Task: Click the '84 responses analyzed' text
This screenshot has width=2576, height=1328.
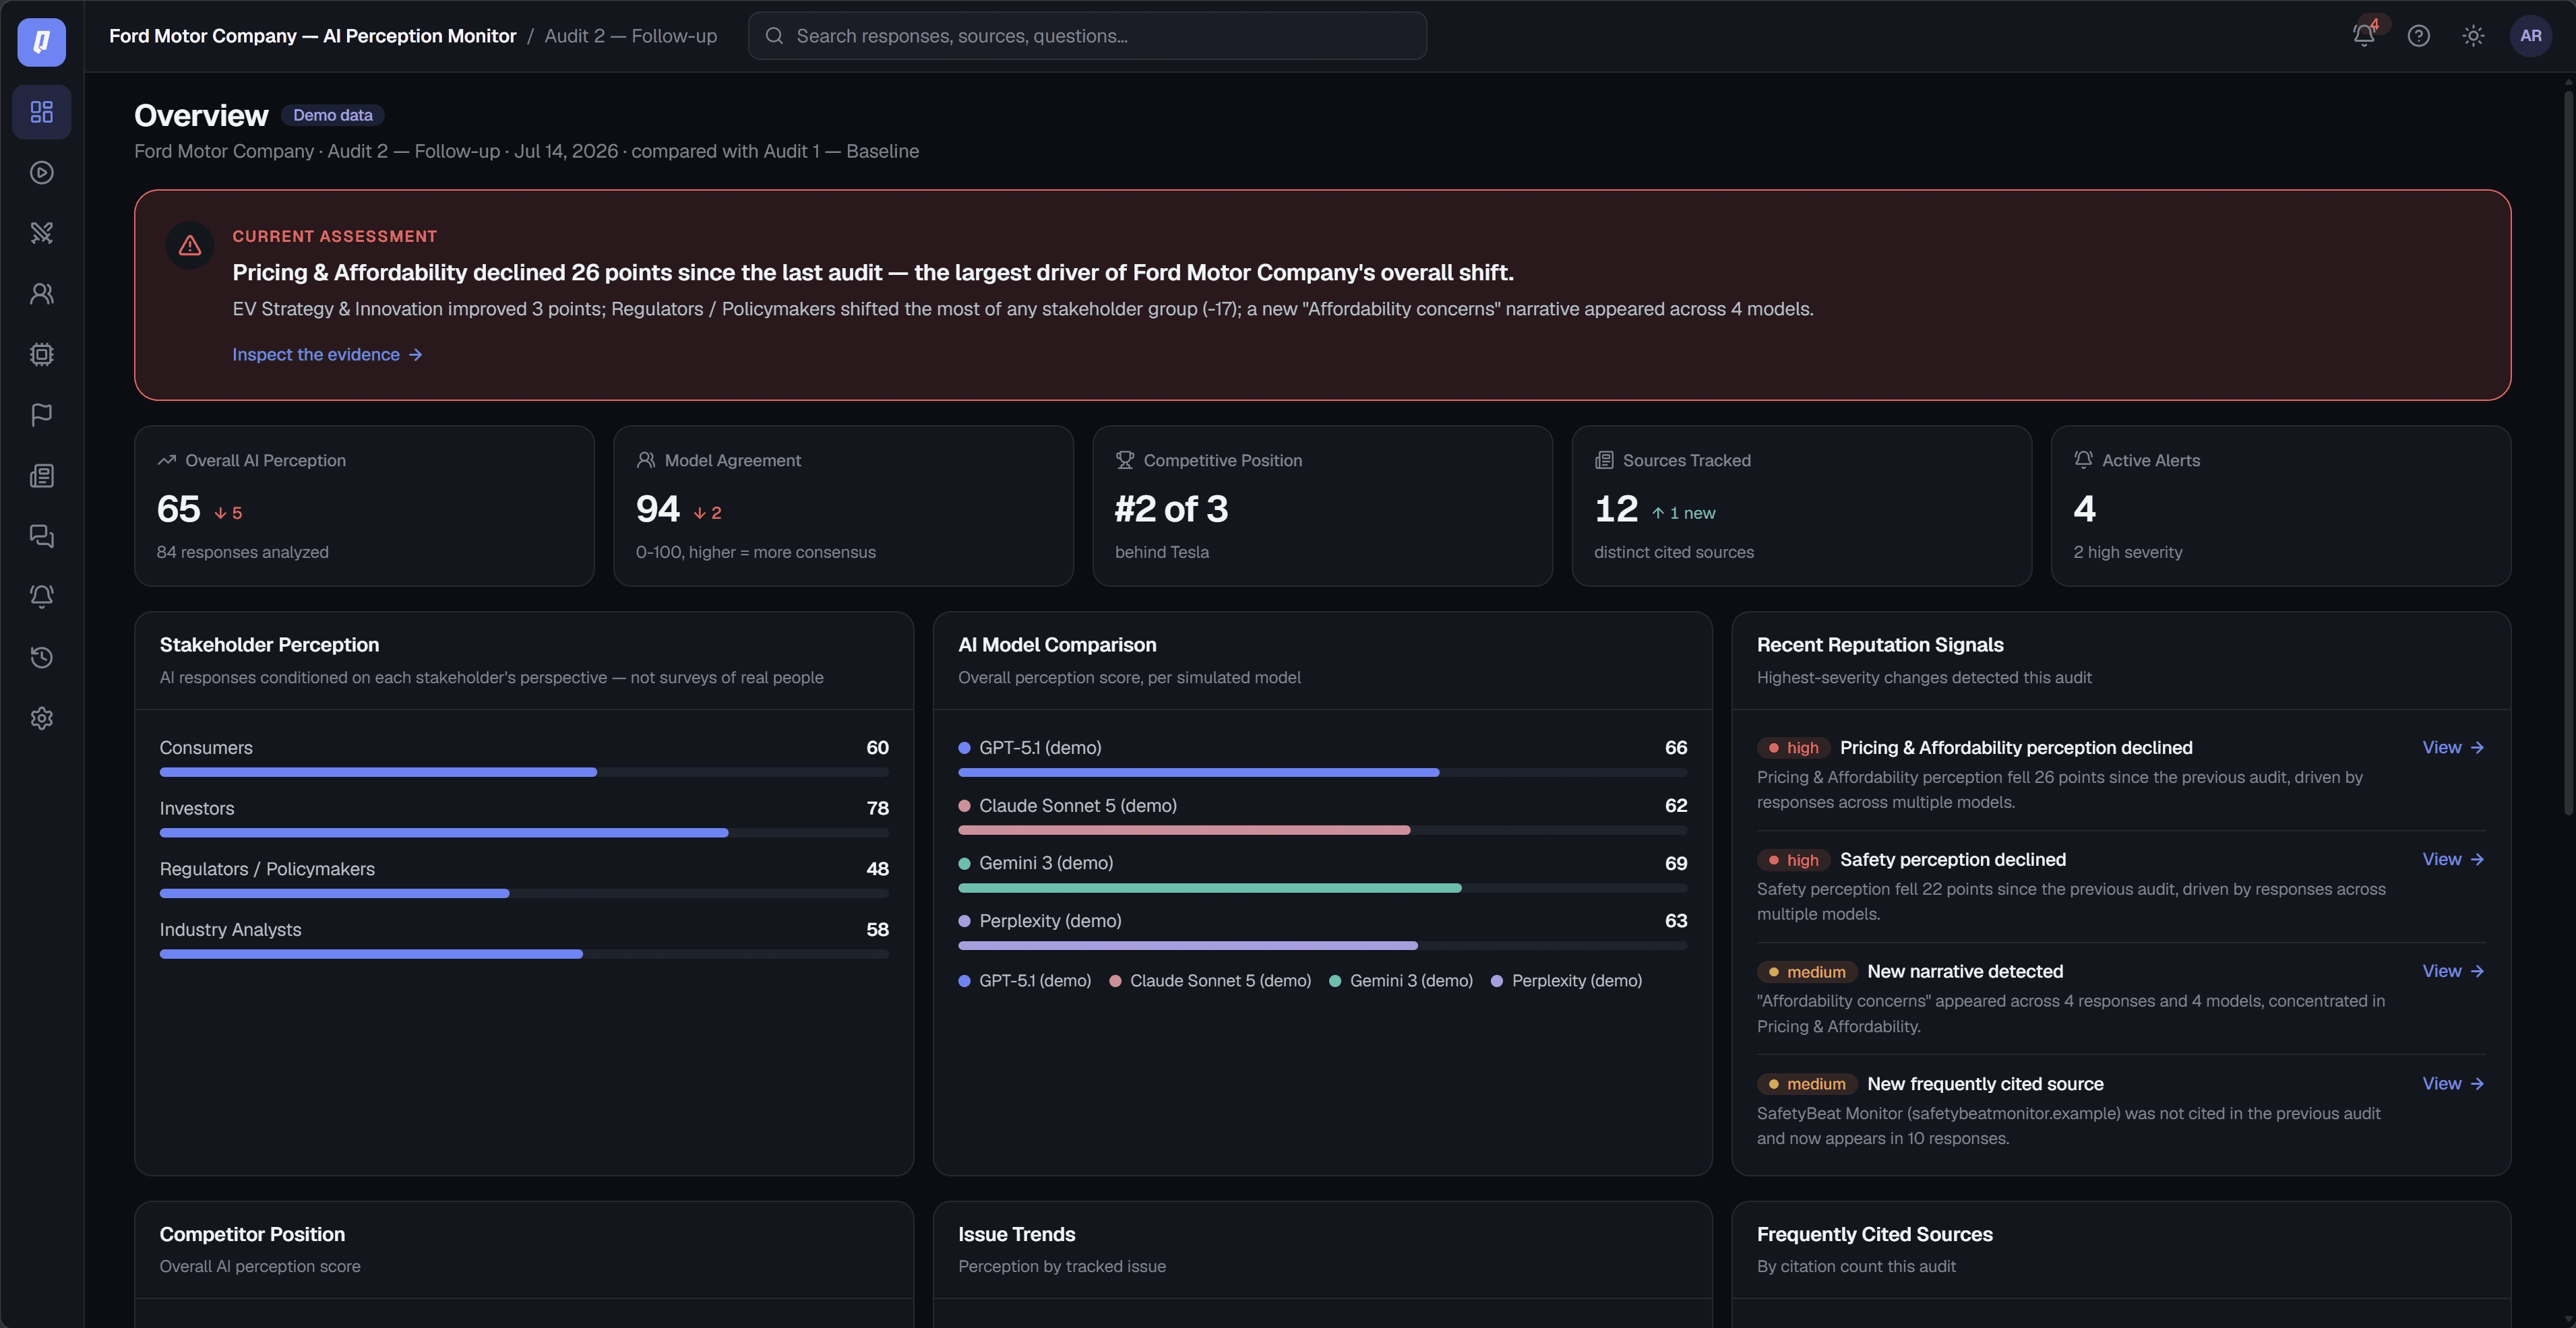Action: (x=242, y=552)
